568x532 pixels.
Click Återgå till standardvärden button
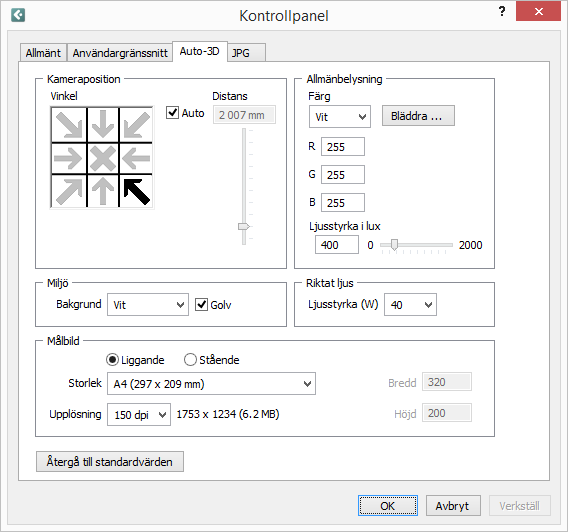click(110, 461)
